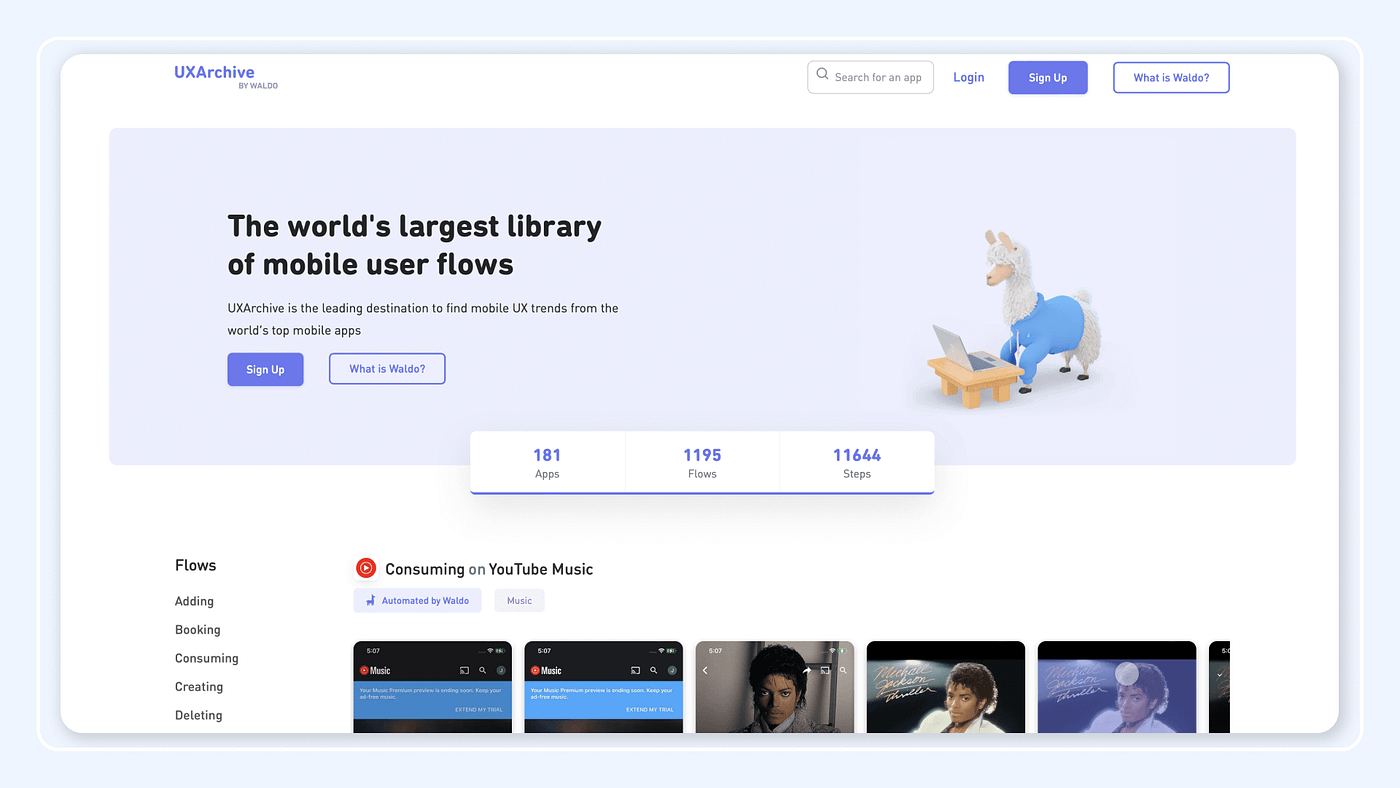The image size is (1400, 788).
Task: Select the Adding flow category
Action: (x=194, y=601)
